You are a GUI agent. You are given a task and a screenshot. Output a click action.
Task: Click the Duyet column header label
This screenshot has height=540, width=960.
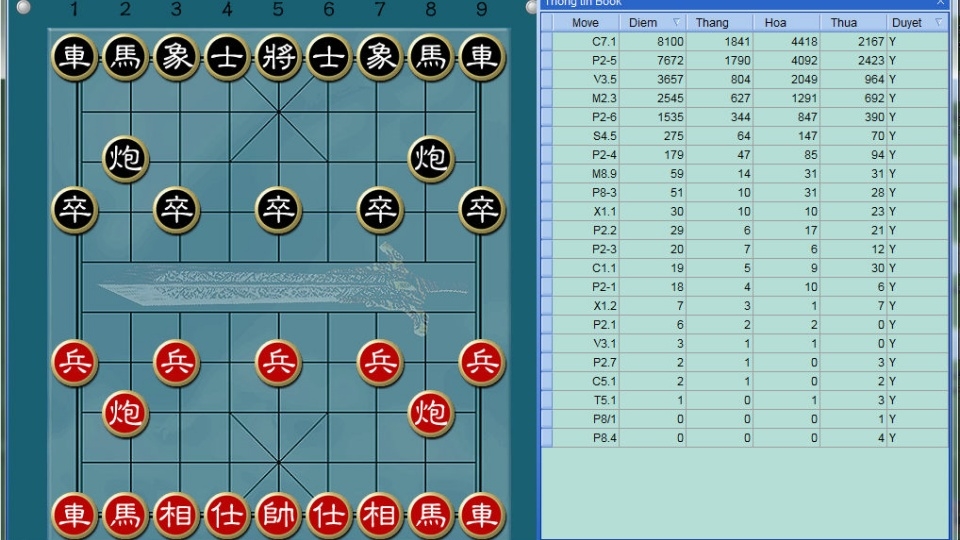coord(907,23)
